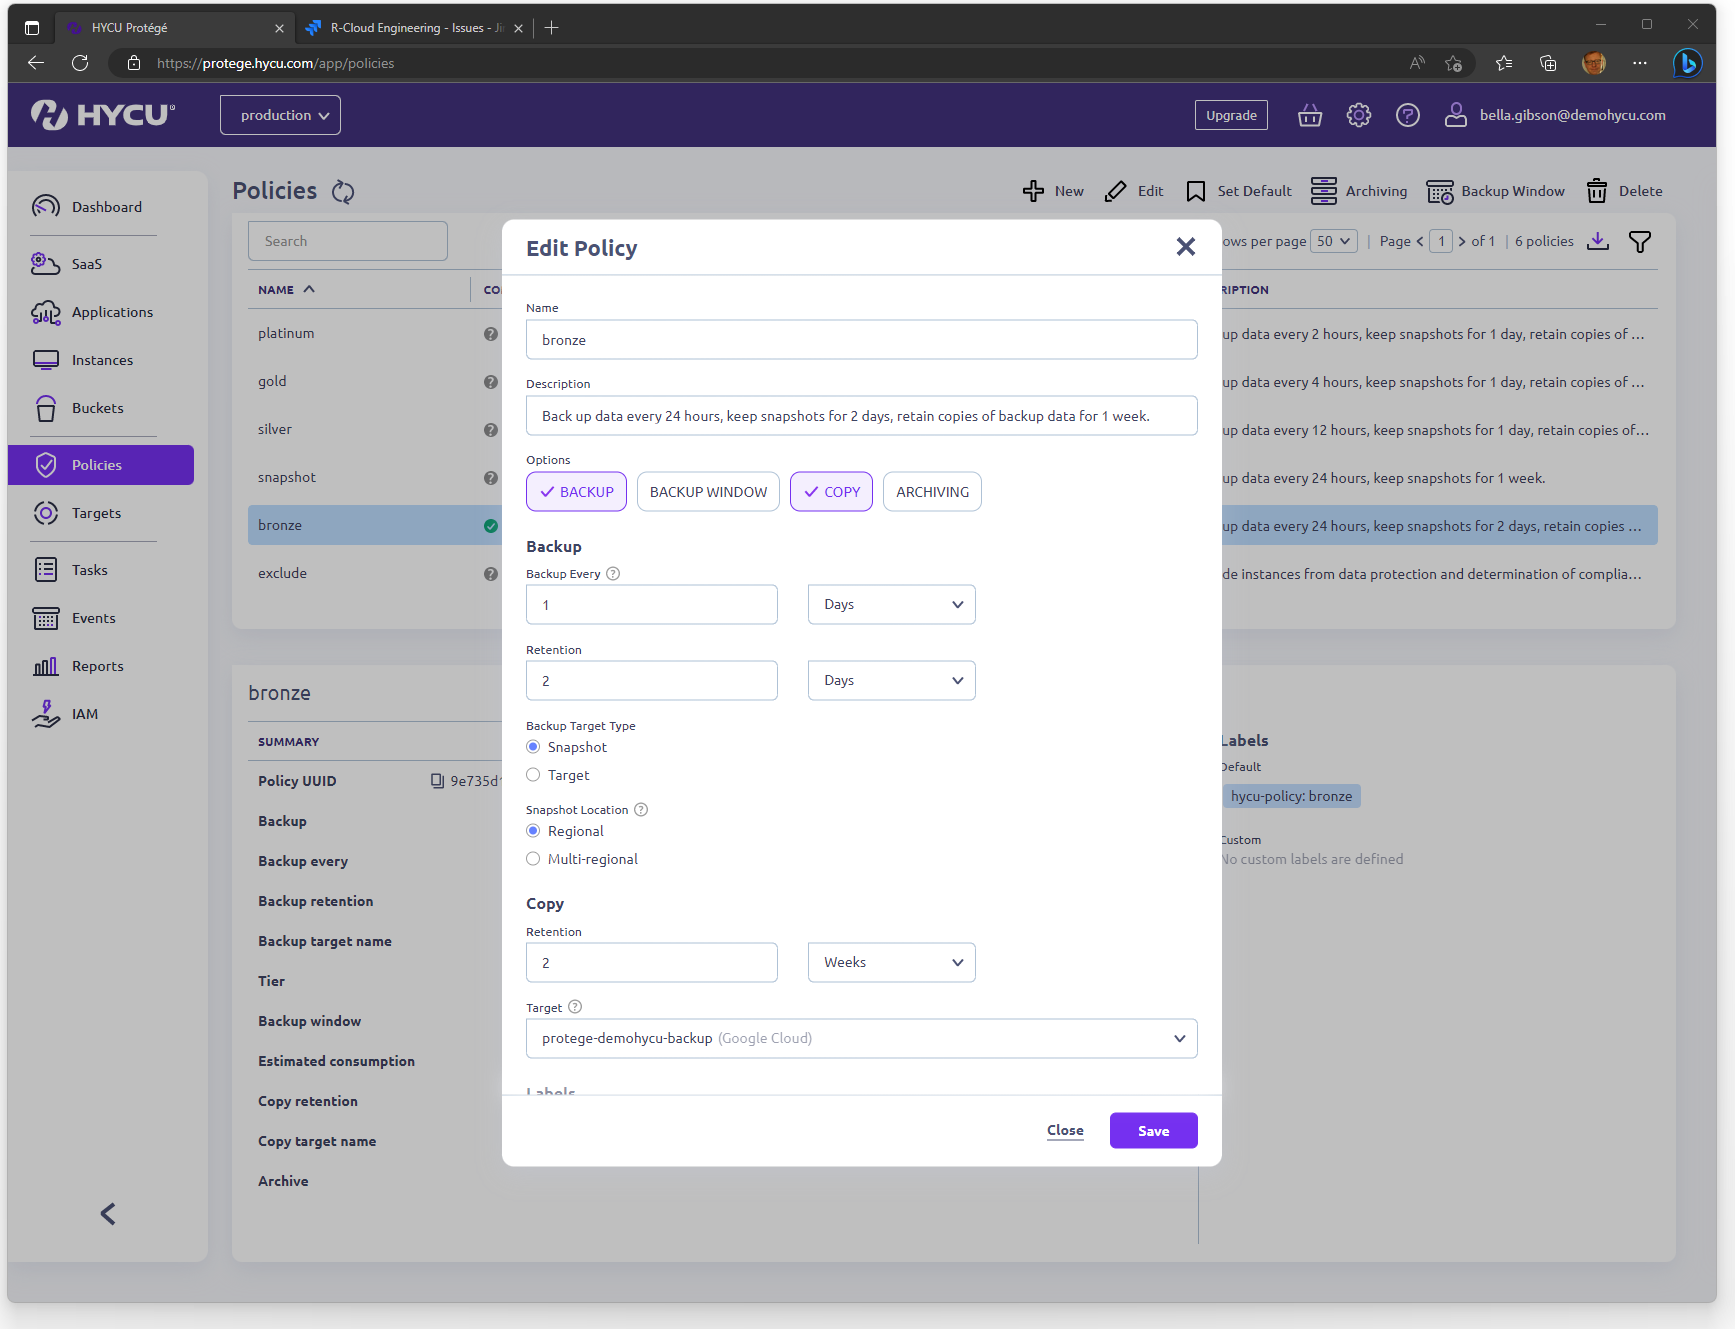Go to the Targets section

tap(95, 513)
